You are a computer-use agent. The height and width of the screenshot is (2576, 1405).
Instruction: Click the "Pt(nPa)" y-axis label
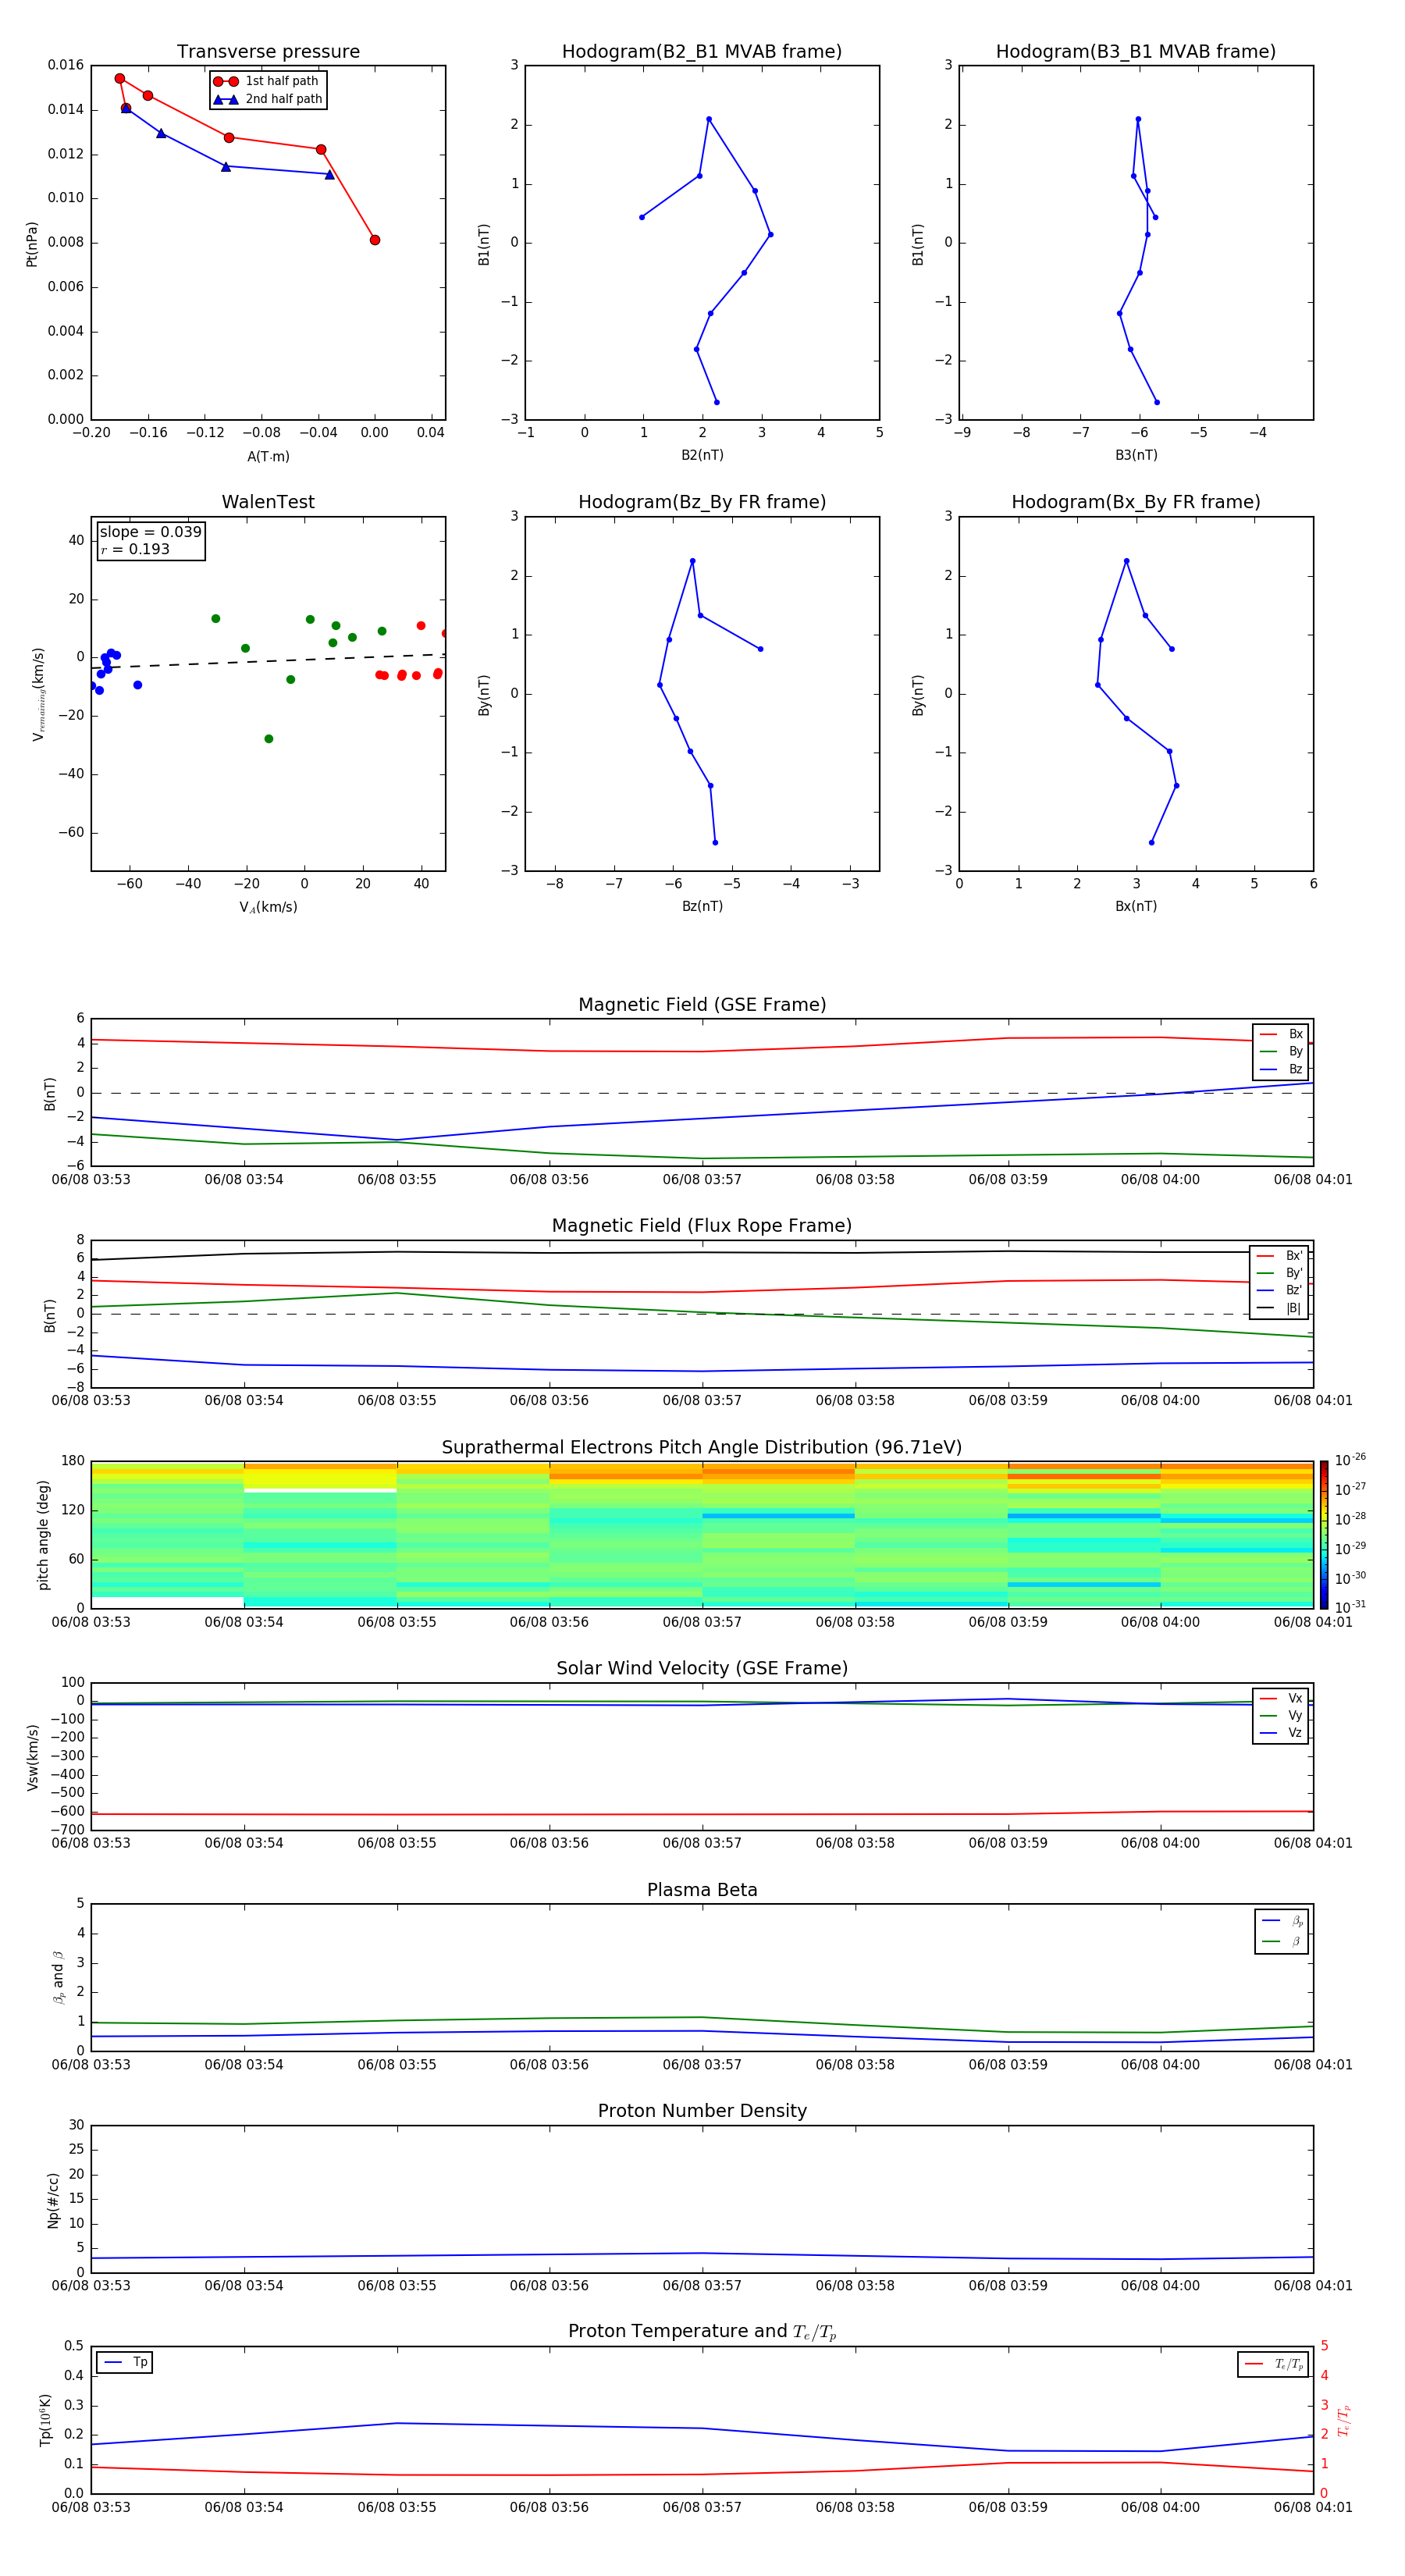(x=31, y=243)
